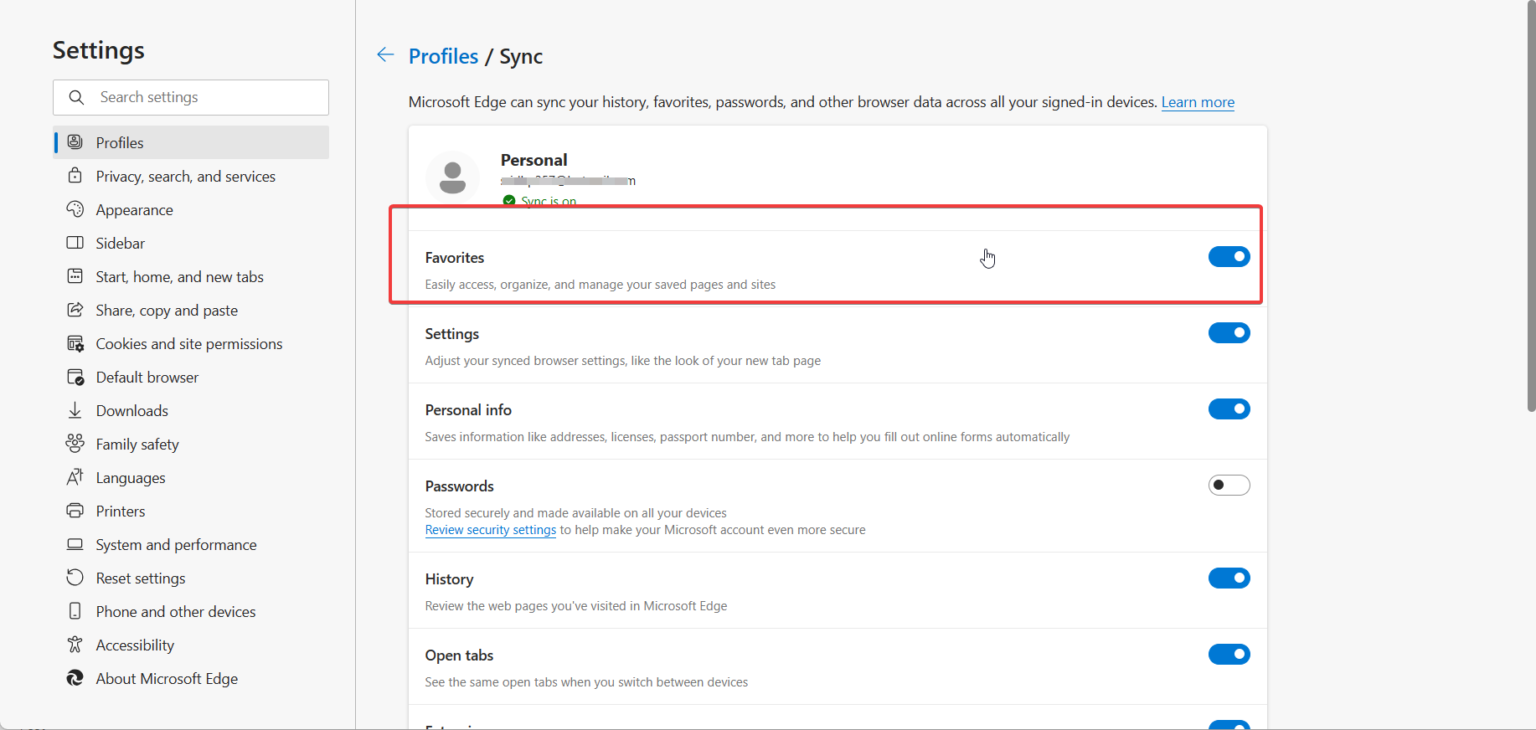This screenshot has height=730, width=1536.
Task: Go to System and performance section
Action: (176, 545)
